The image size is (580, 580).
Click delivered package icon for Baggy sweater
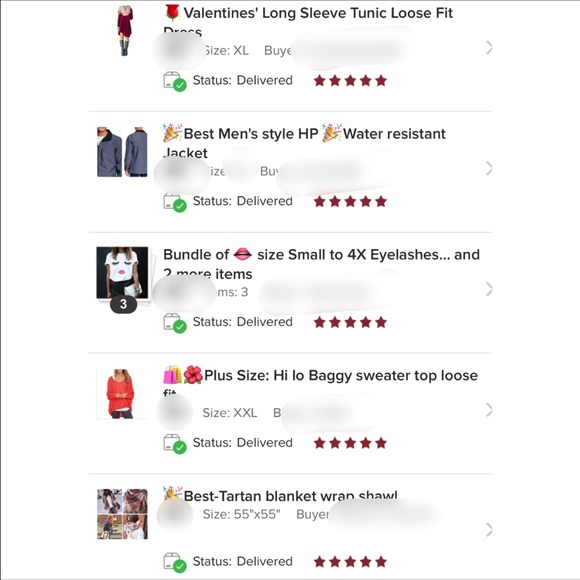(175, 444)
